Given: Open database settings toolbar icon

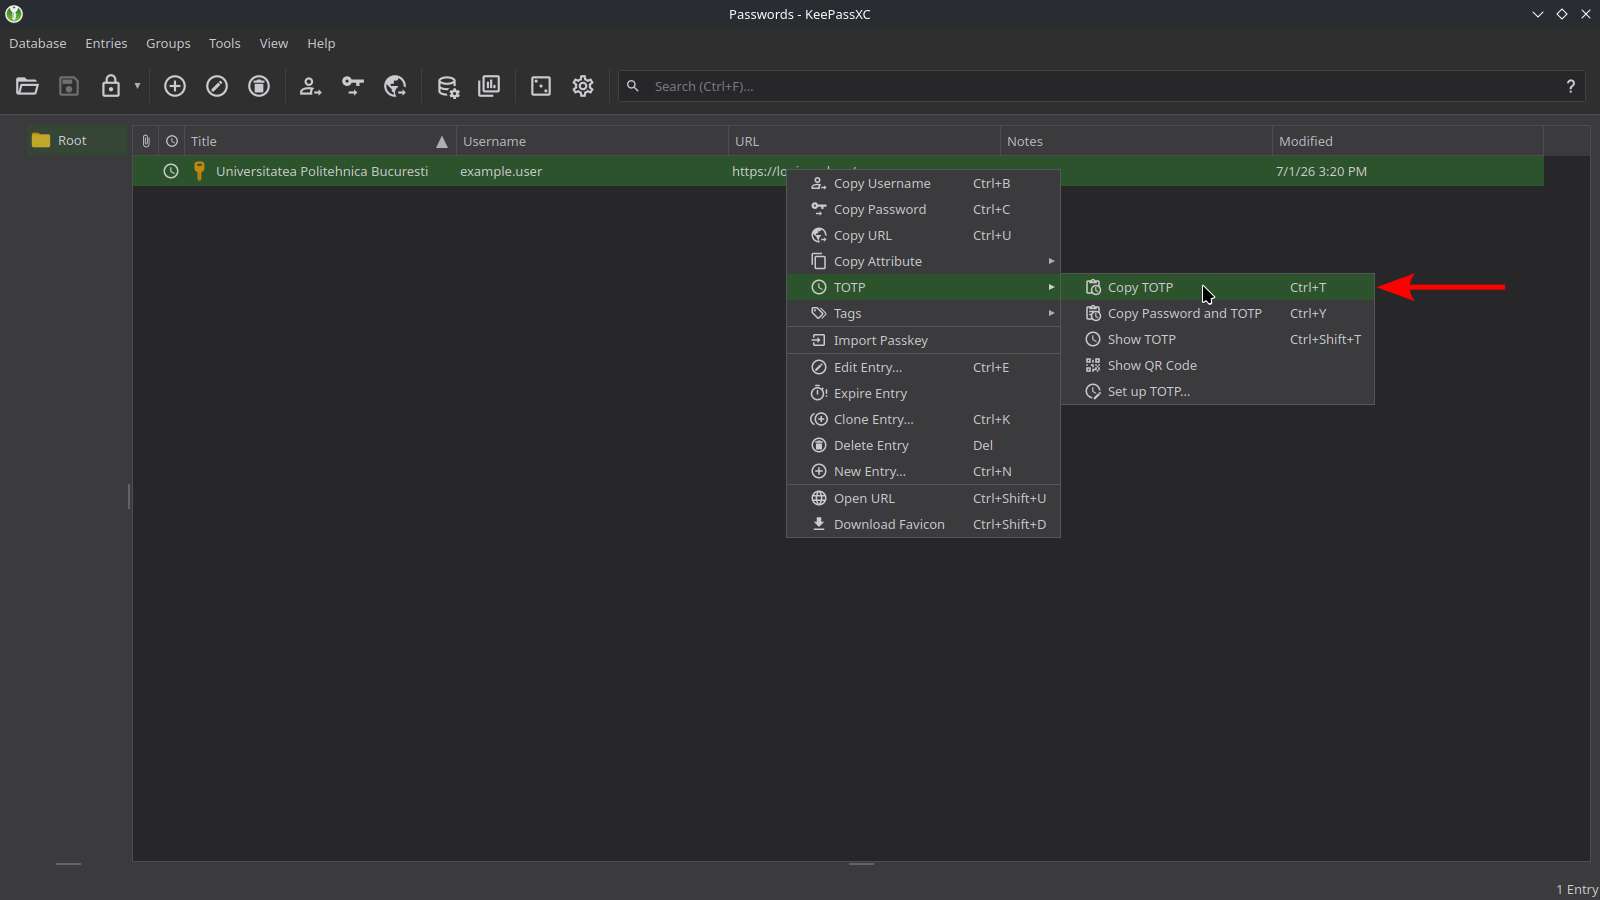Looking at the screenshot, I should 447,86.
